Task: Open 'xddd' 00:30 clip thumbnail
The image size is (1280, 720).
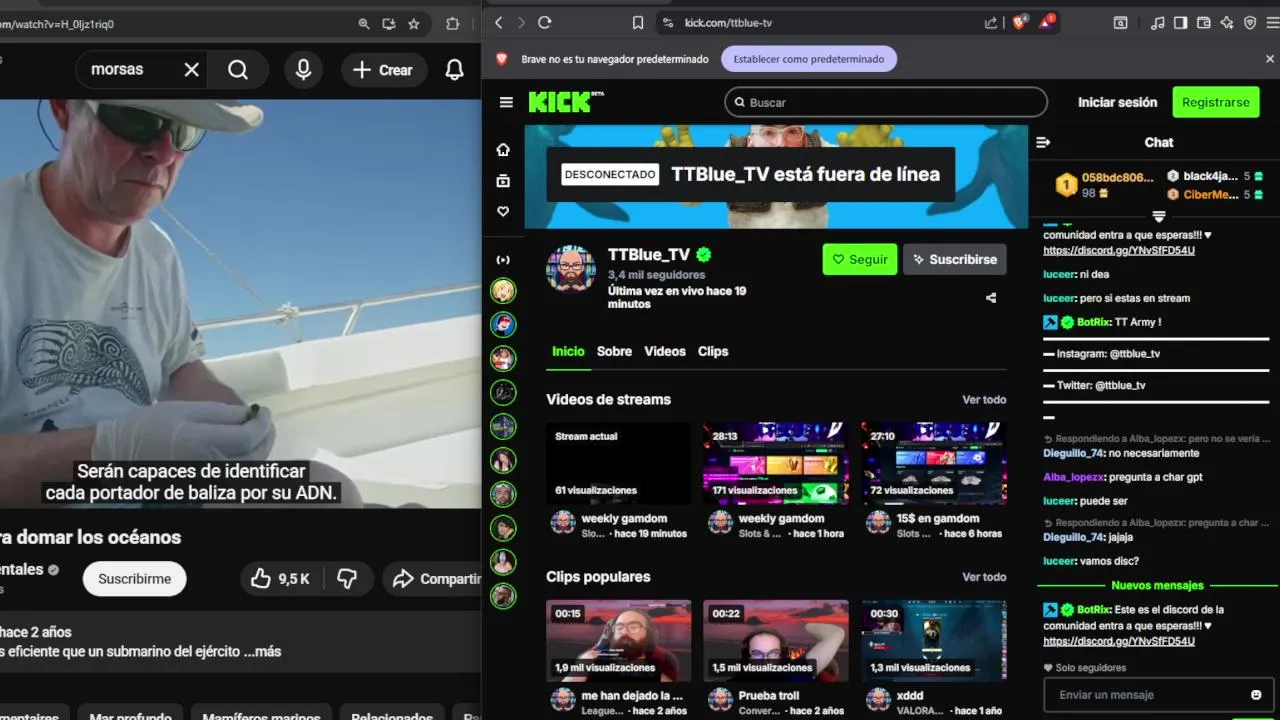Action: [x=934, y=640]
